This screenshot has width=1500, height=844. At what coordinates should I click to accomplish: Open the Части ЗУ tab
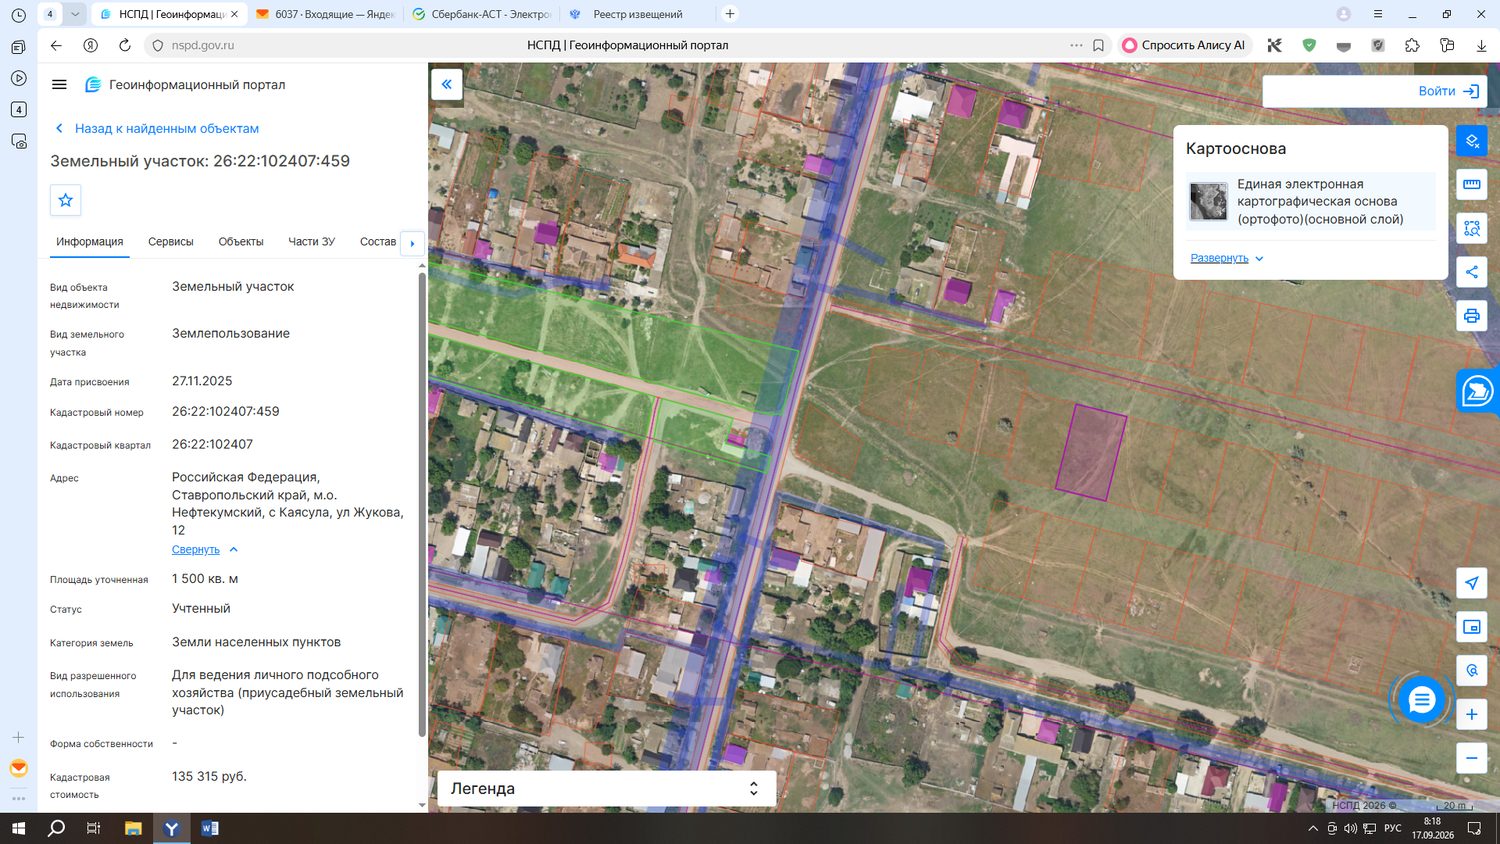pos(311,242)
